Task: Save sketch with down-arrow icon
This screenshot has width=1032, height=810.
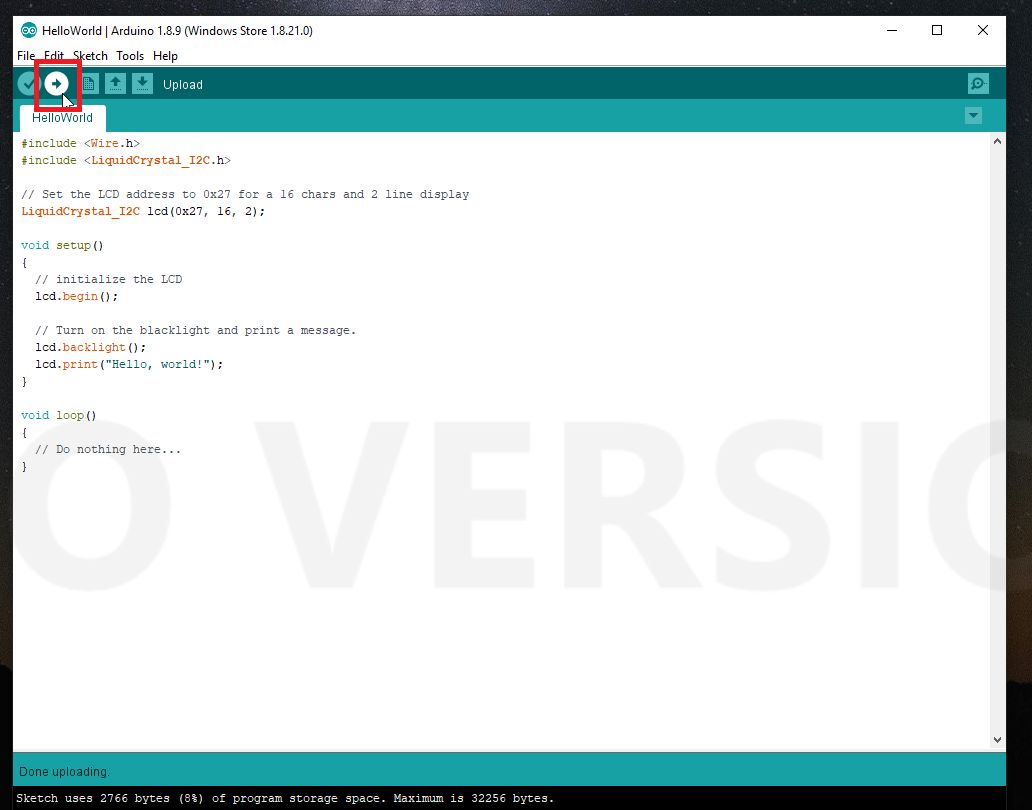Action: tap(142, 84)
